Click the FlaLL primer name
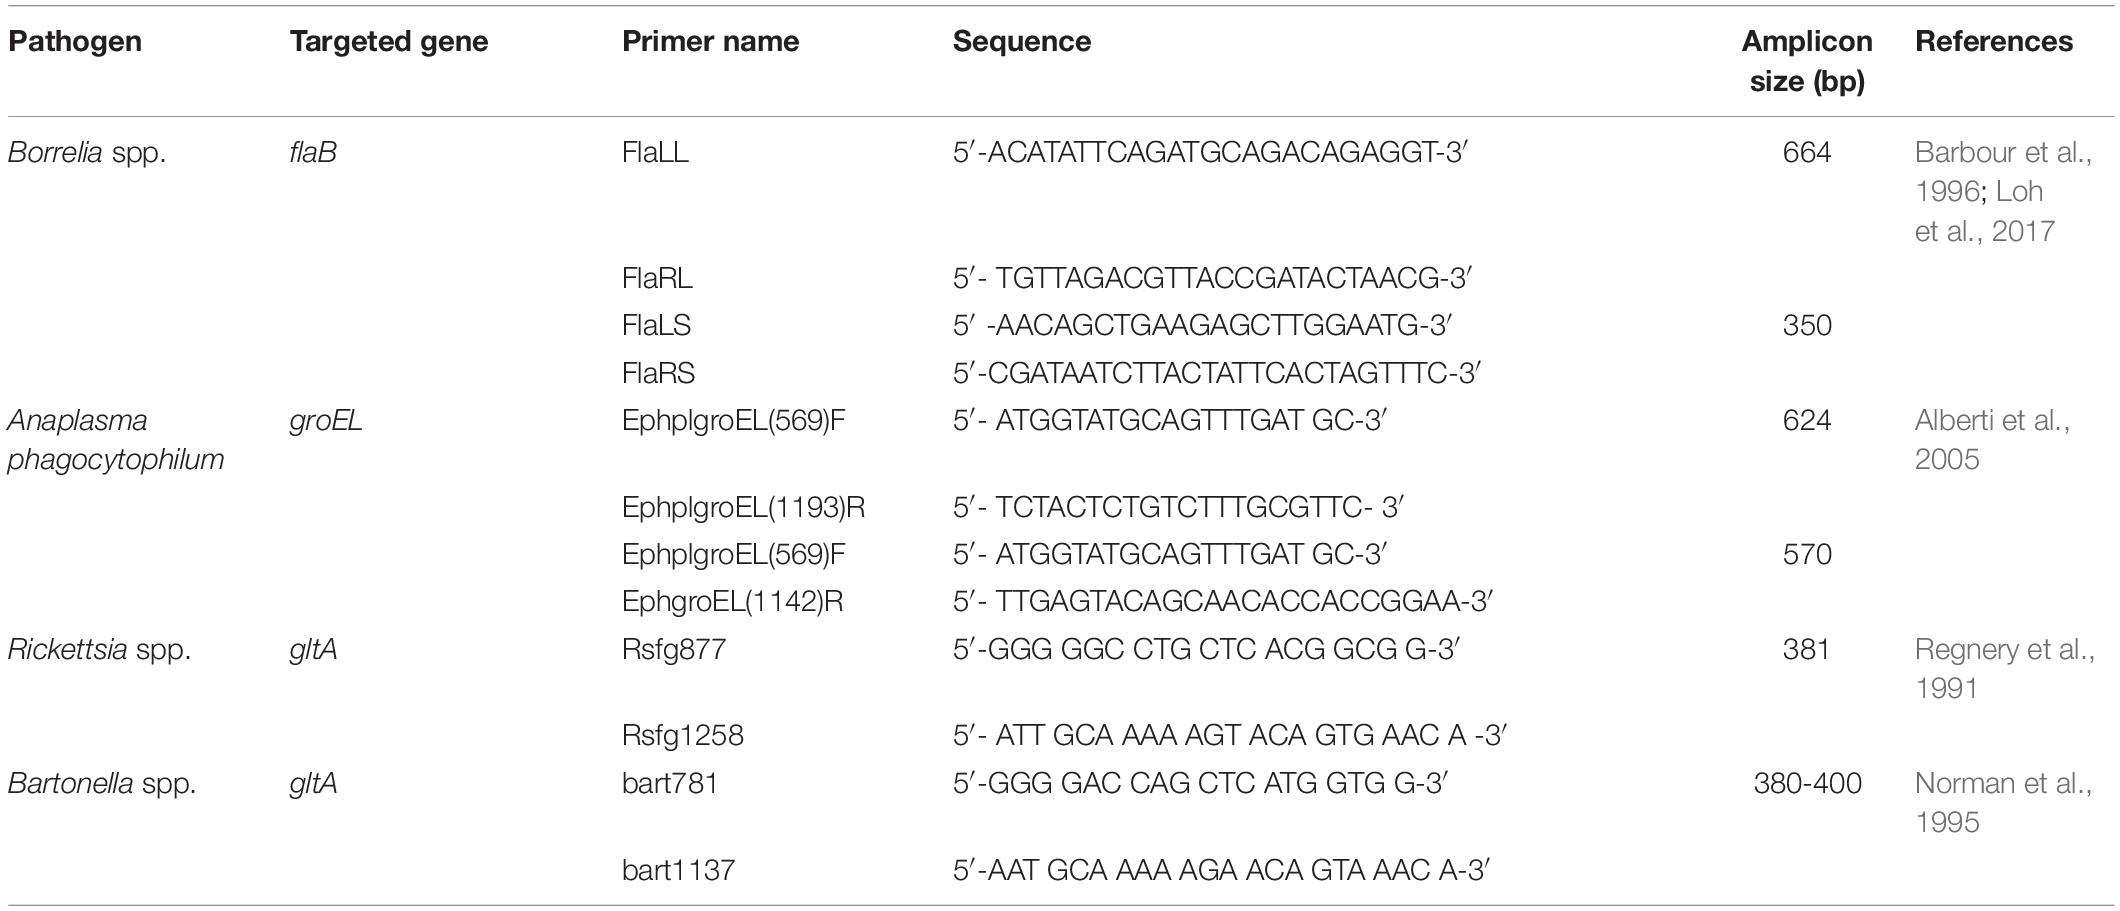2120x911 pixels. tap(655, 153)
